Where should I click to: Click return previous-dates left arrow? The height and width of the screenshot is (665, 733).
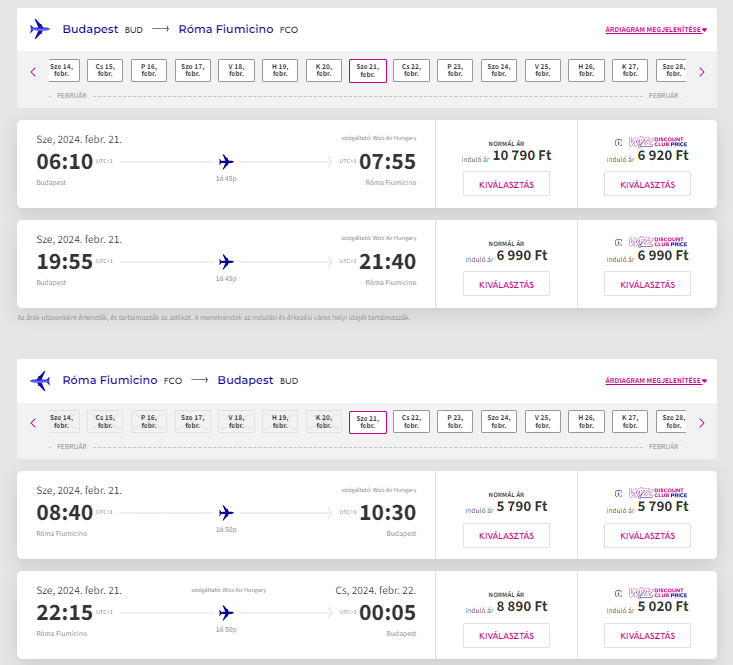33,423
